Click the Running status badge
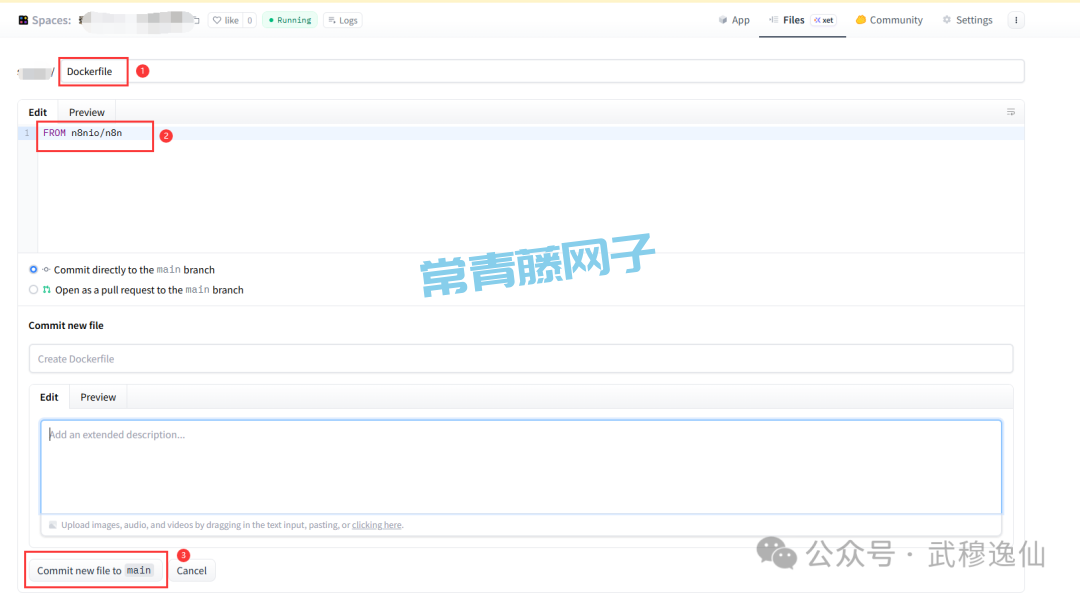The height and width of the screenshot is (597, 1080). (289, 20)
